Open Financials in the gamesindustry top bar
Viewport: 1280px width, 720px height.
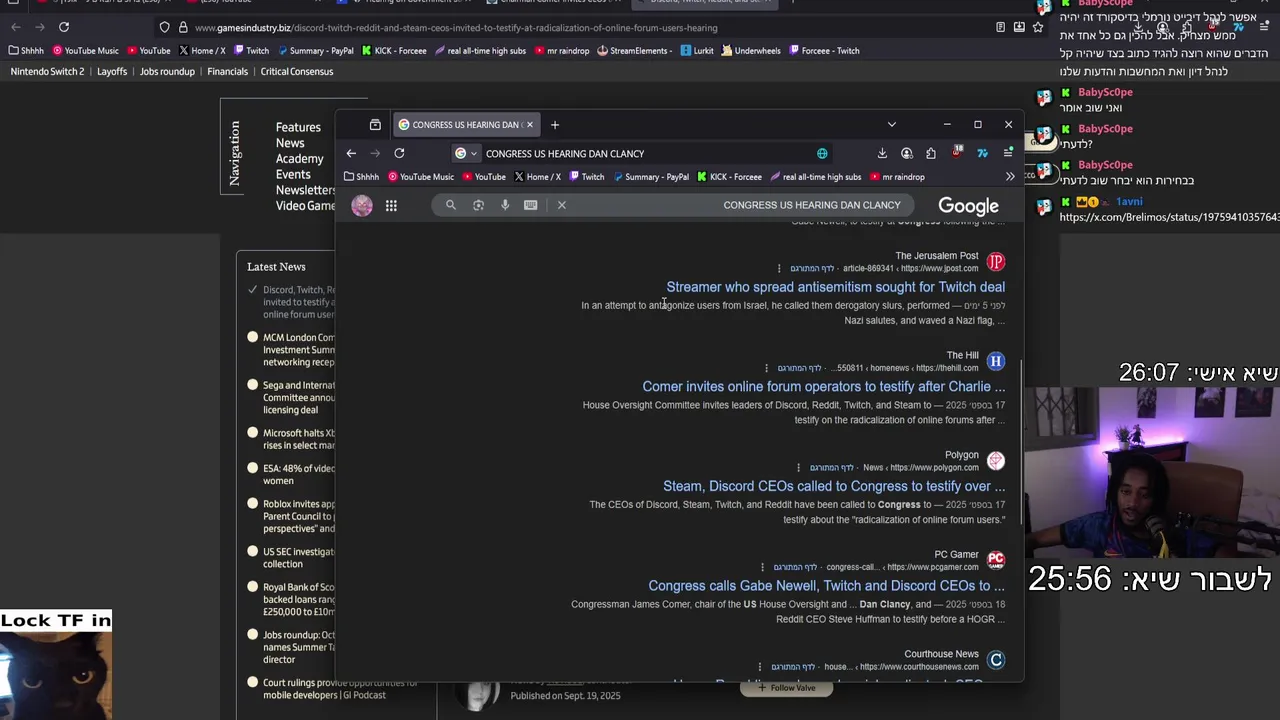tap(227, 72)
